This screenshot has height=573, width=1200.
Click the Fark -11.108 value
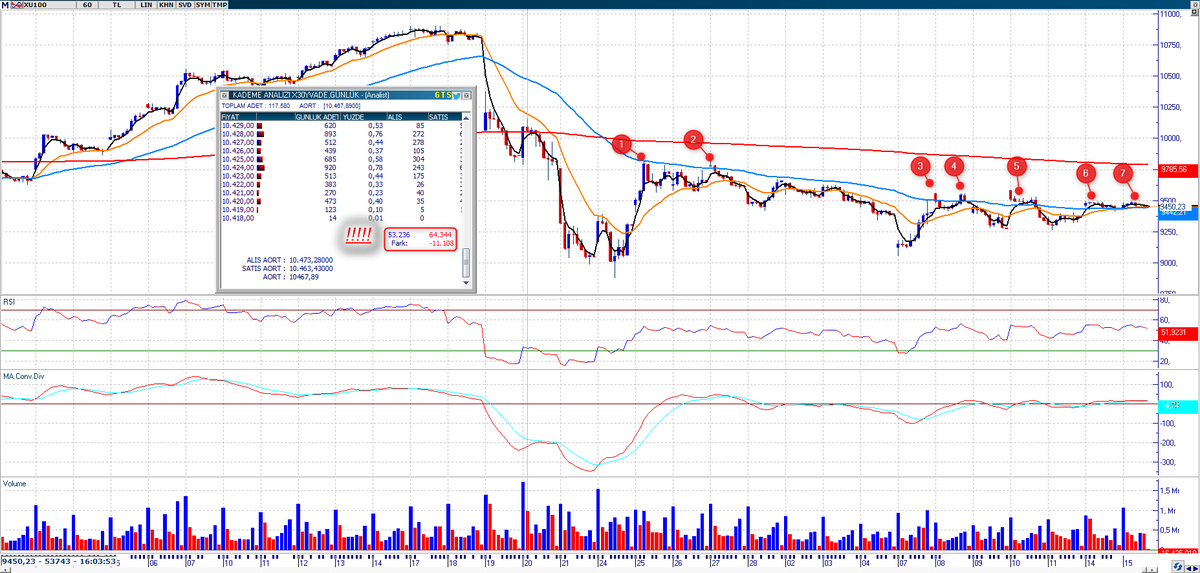click(x=442, y=244)
